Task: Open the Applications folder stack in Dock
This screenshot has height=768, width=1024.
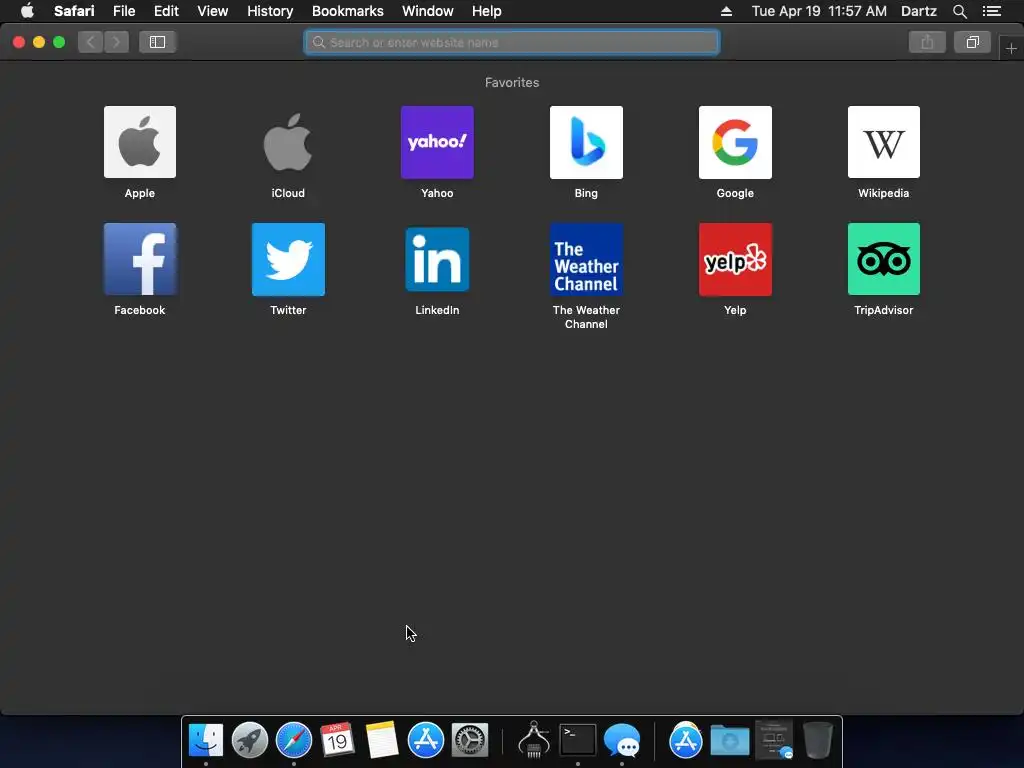Action: point(686,740)
